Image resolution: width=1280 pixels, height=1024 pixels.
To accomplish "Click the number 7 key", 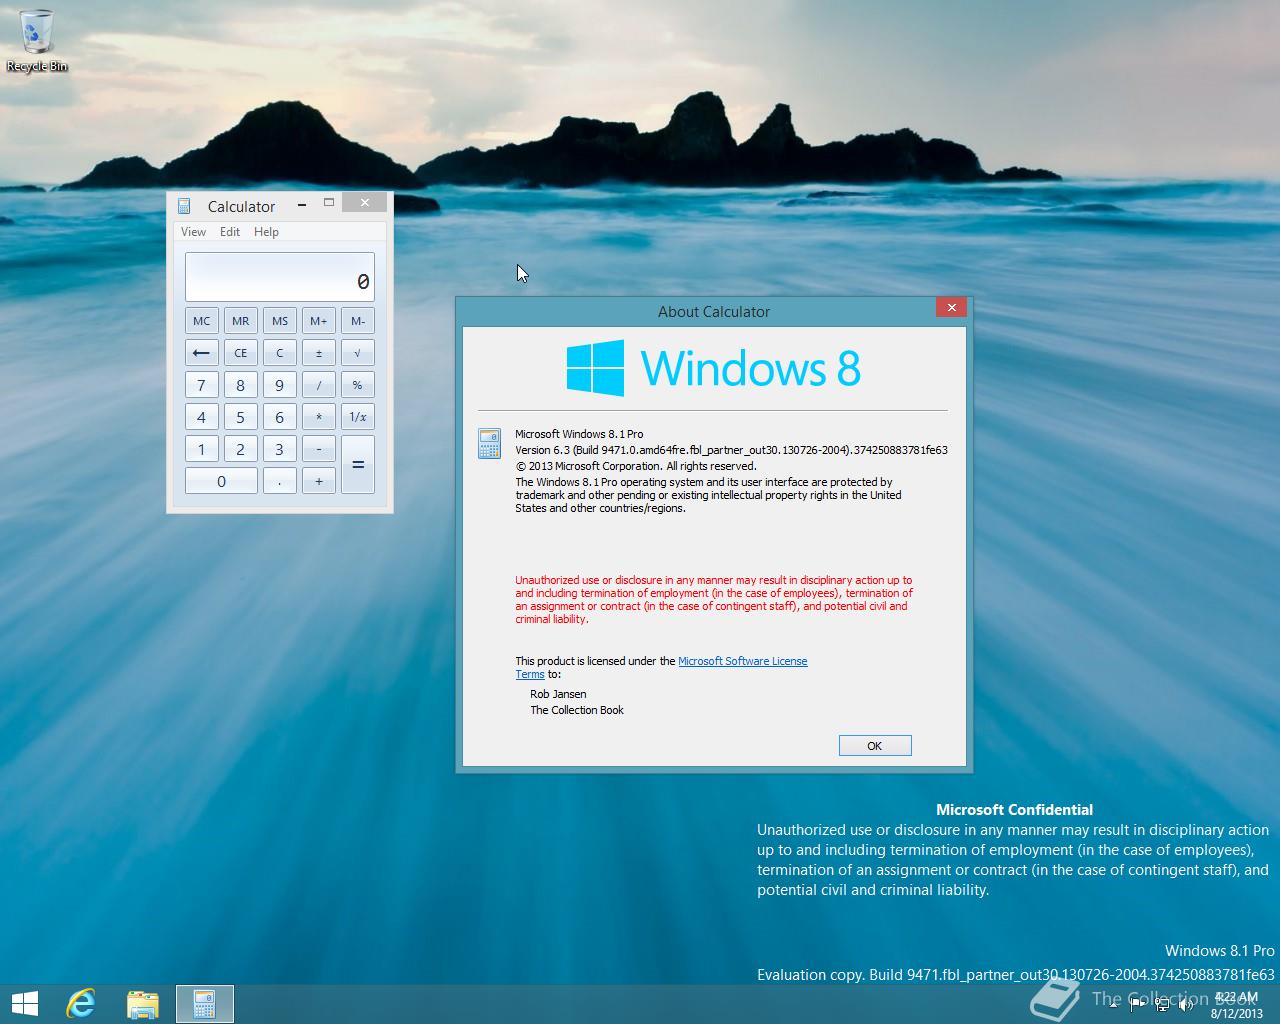I will [x=201, y=385].
